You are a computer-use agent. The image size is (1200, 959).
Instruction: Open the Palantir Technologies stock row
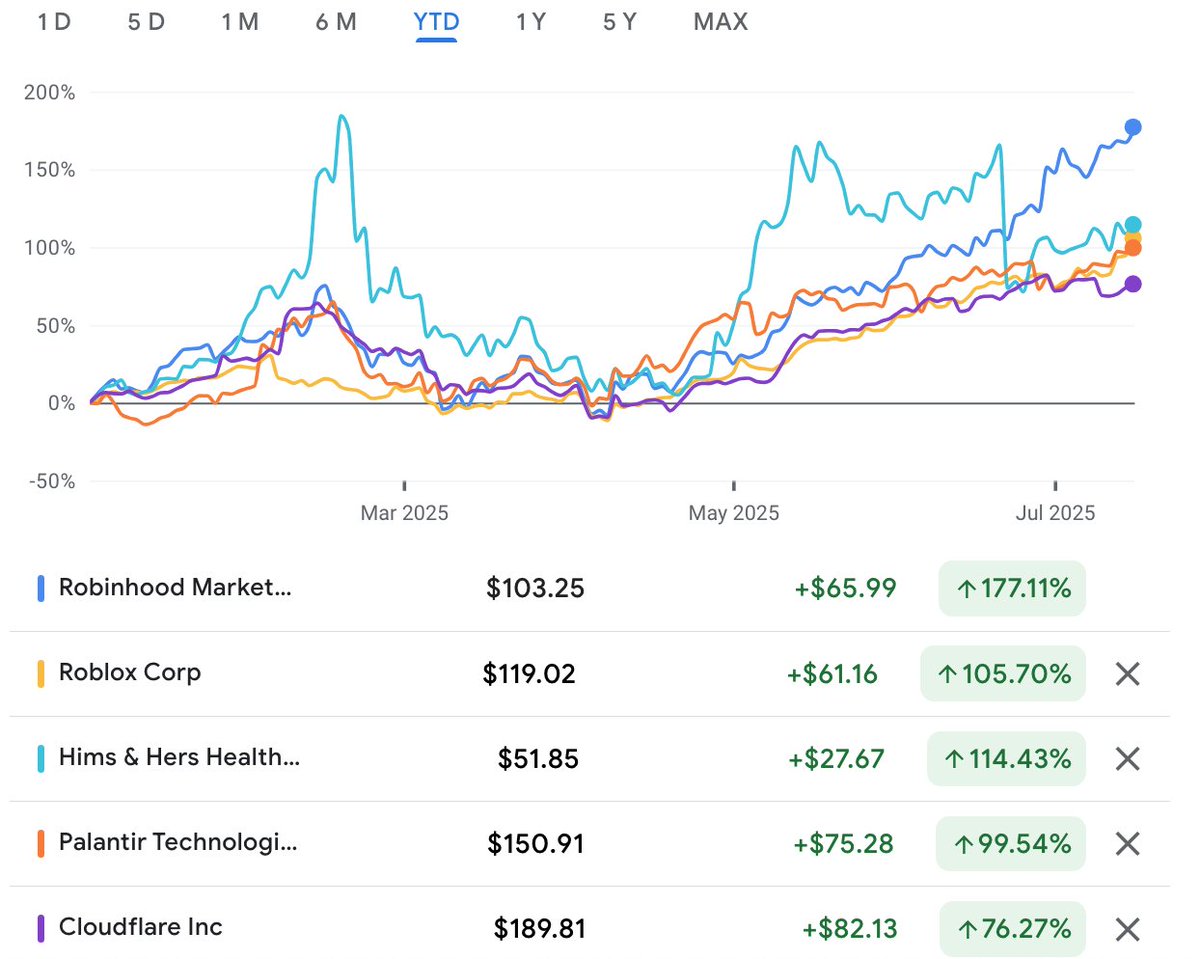pyautogui.click(x=590, y=844)
